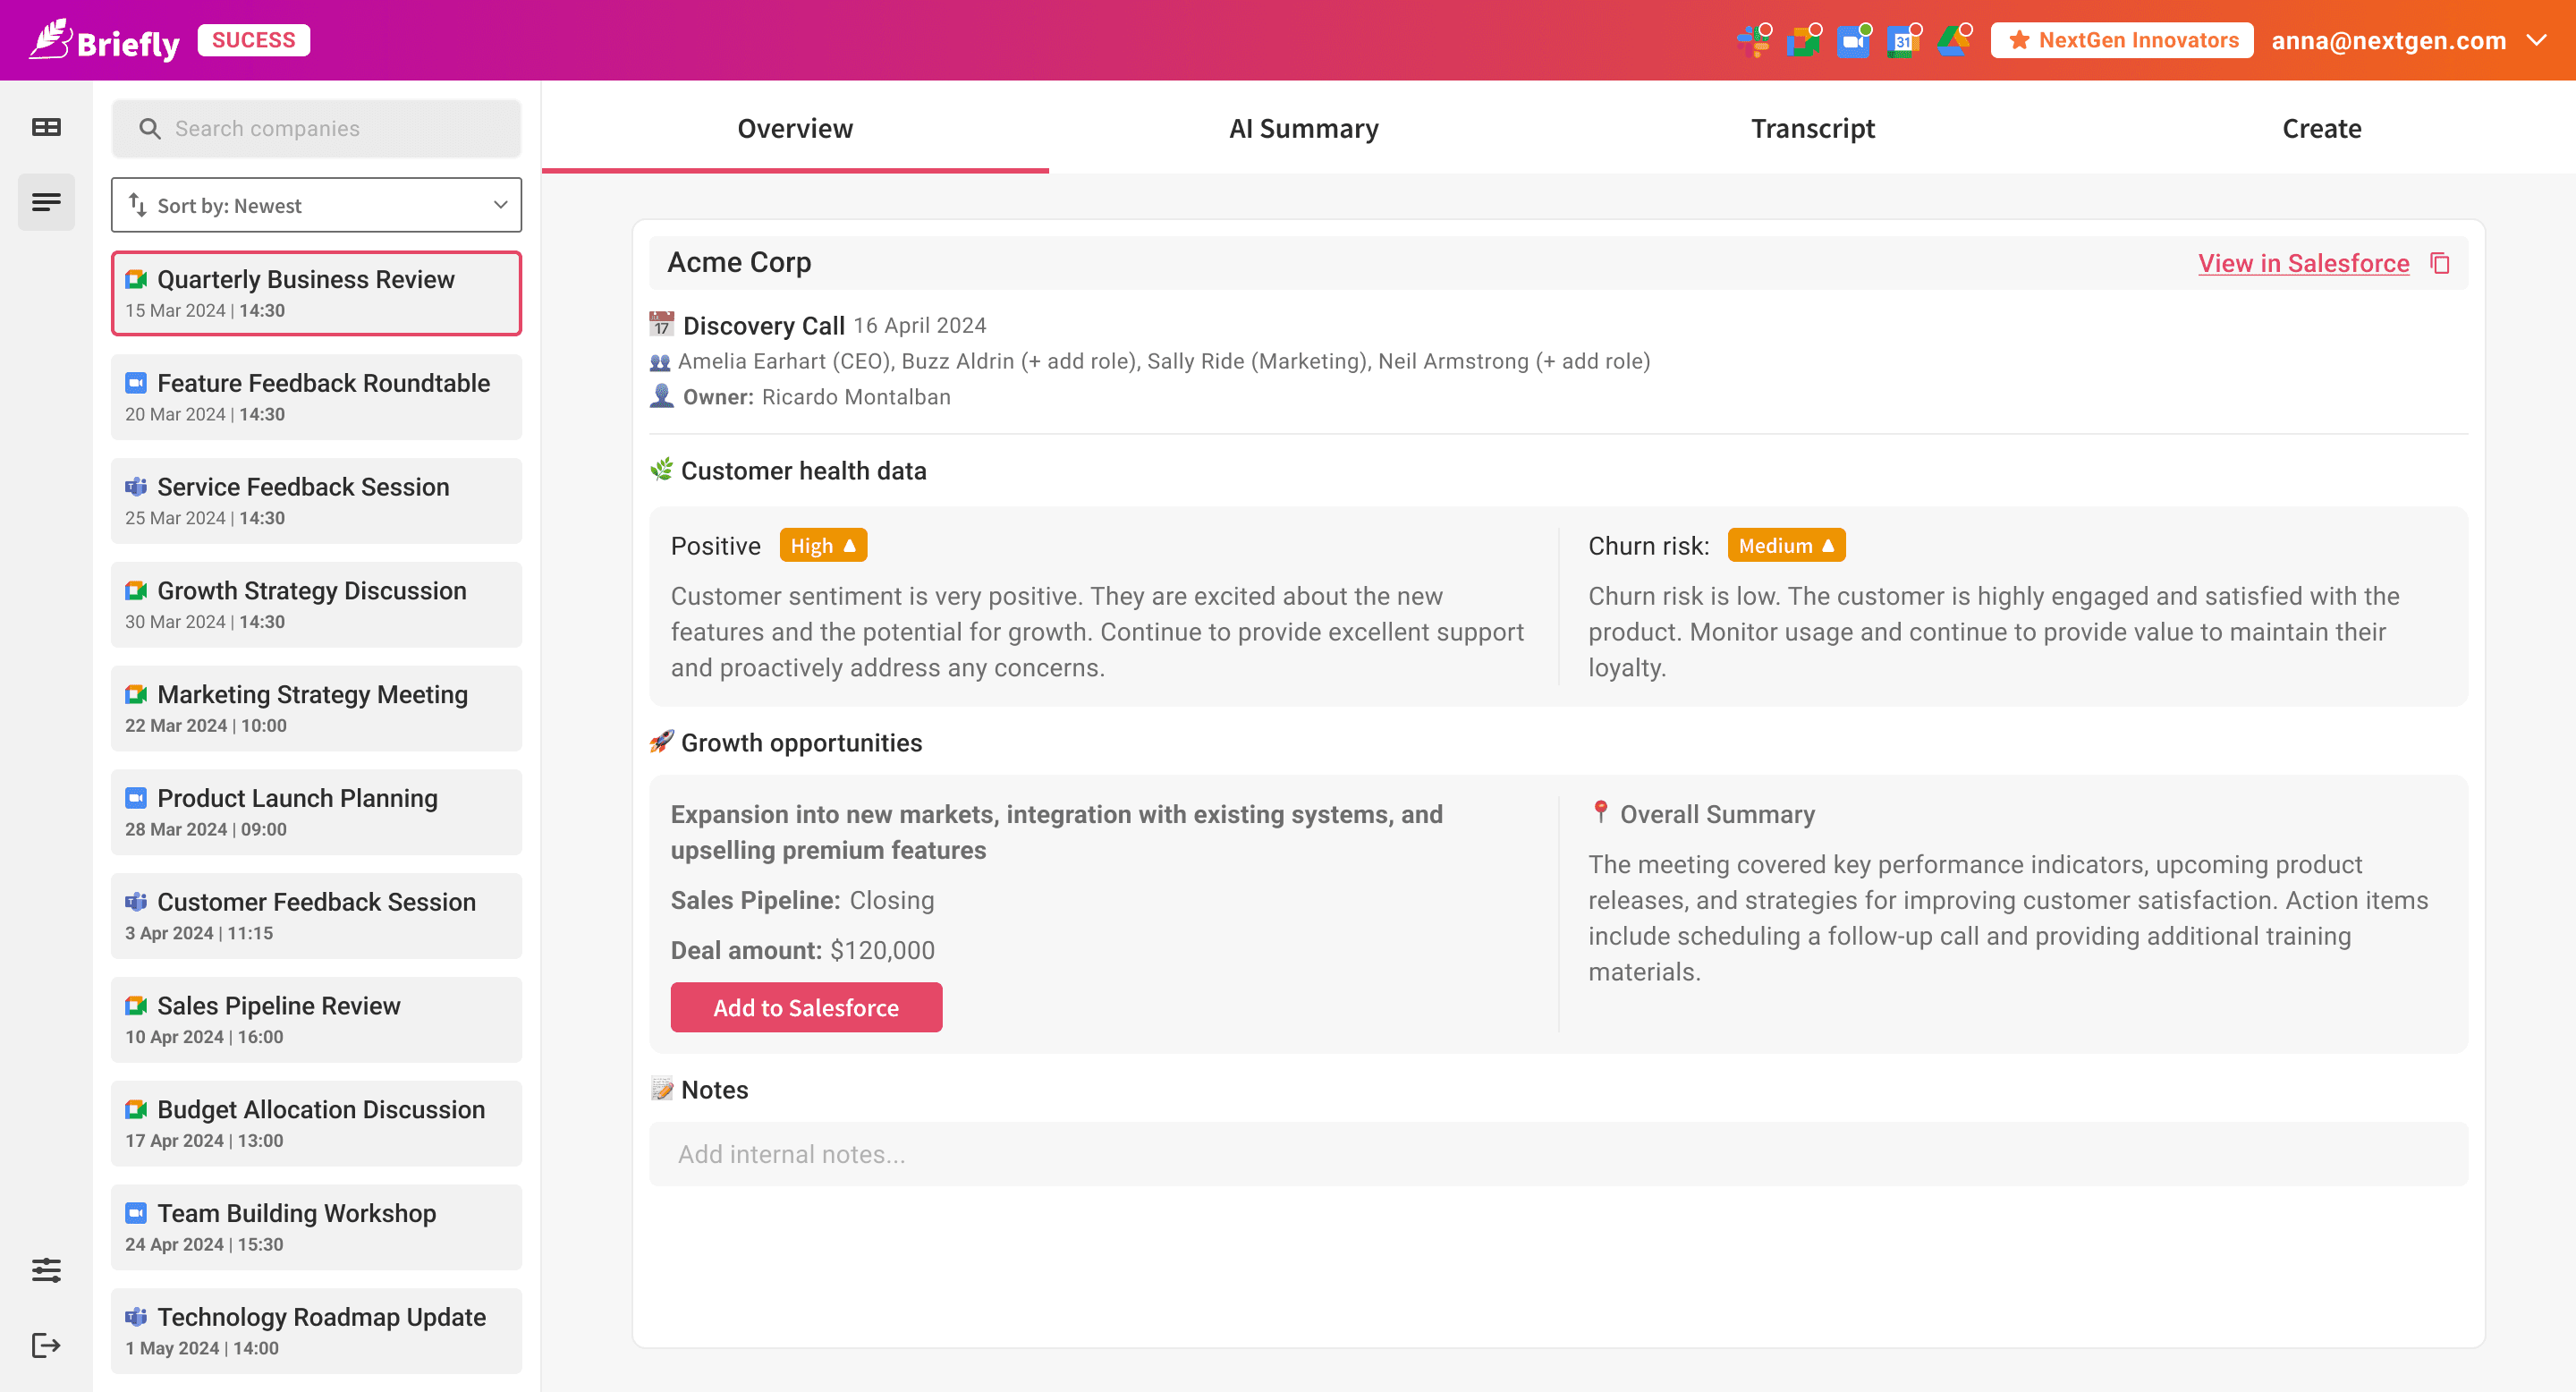Click the Search companies field
The height and width of the screenshot is (1392, 2576).
(316, 128)
